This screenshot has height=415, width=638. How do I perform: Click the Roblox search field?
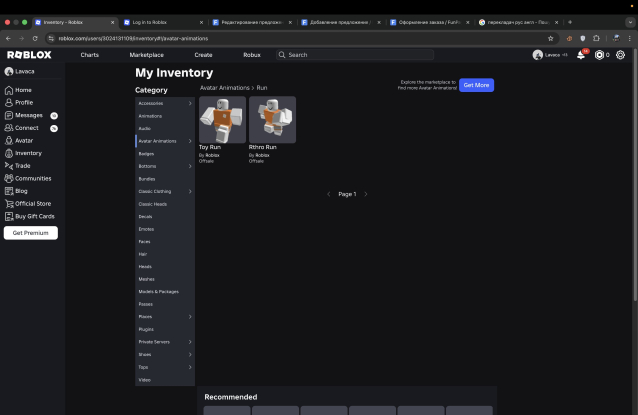coord(355,55)
